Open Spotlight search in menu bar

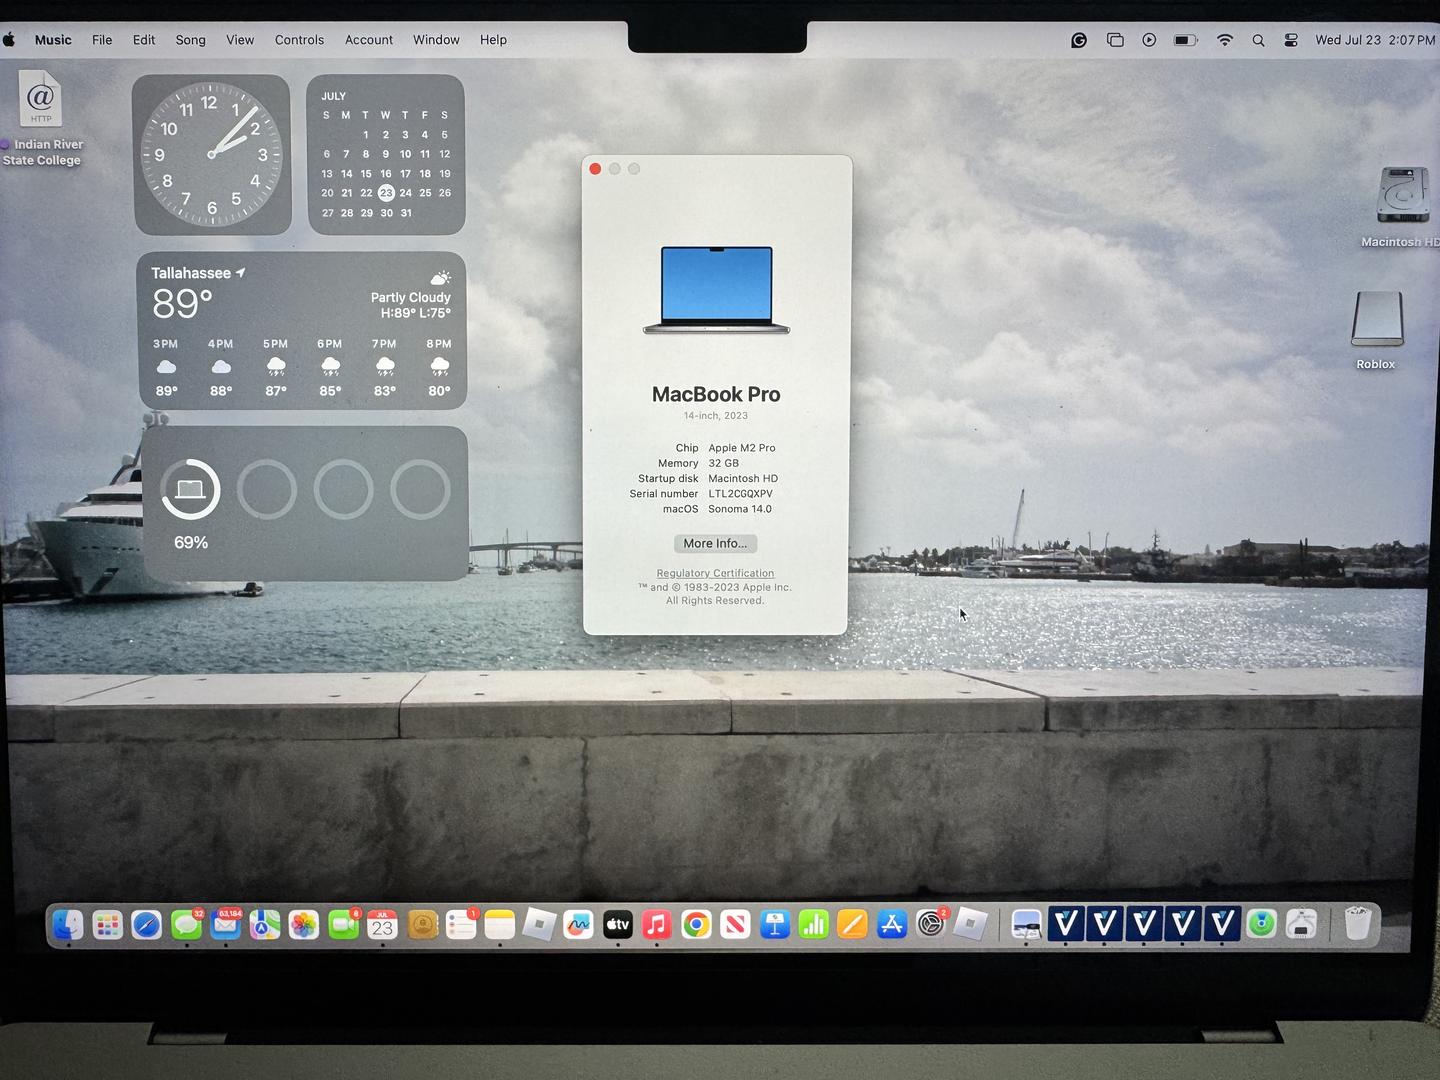(x=1258, y=40)
